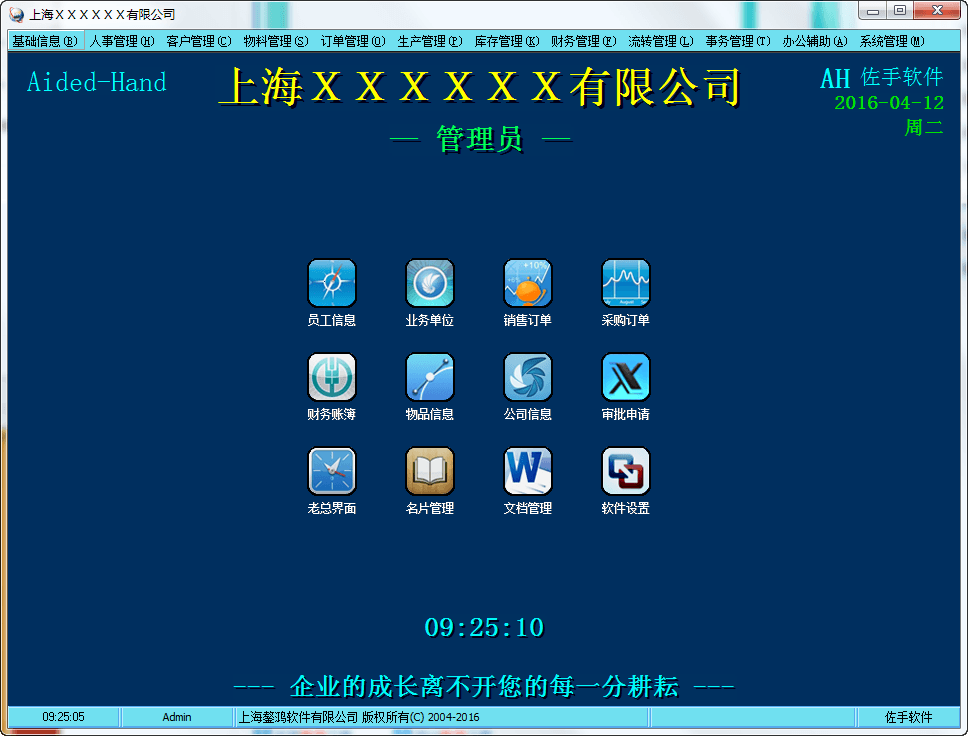Image resolution: width=968 pixels, height=736 pixels.
Task: Open the 软件设置 icon
Action: pos(625,471)
